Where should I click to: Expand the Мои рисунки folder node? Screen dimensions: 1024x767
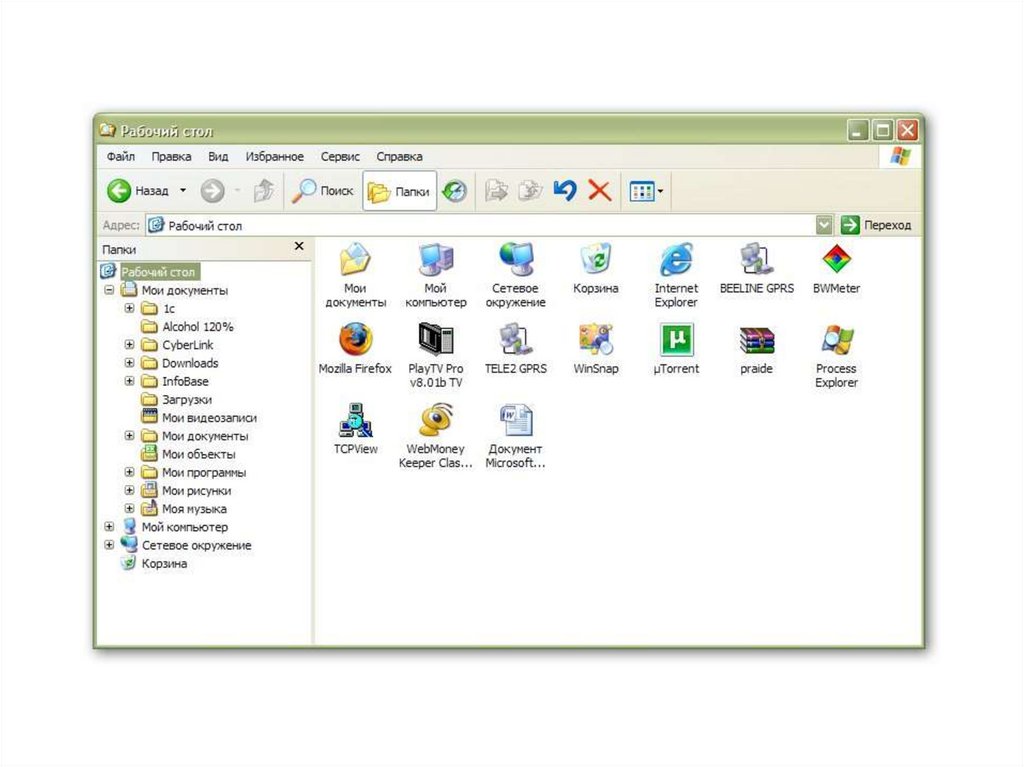tap(129, 490)
